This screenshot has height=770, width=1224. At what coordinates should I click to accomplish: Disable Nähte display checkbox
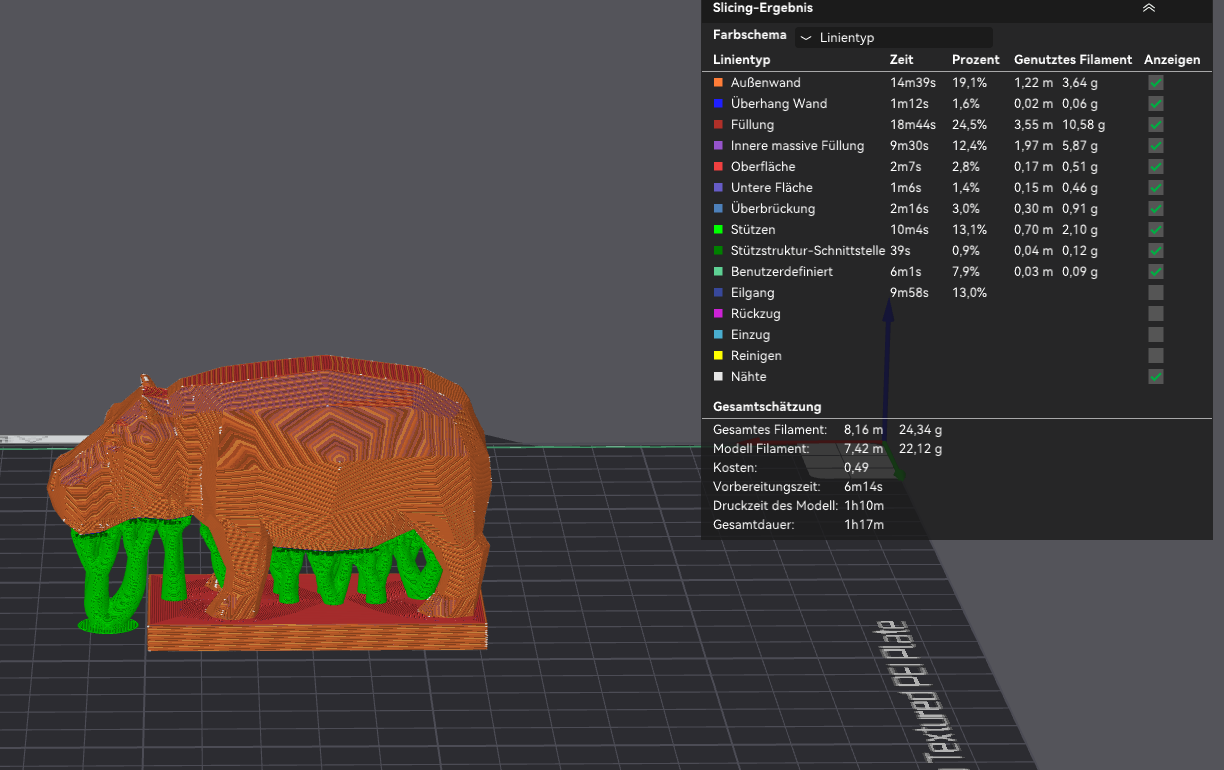pyautogui.click(x=1156, y=377)
